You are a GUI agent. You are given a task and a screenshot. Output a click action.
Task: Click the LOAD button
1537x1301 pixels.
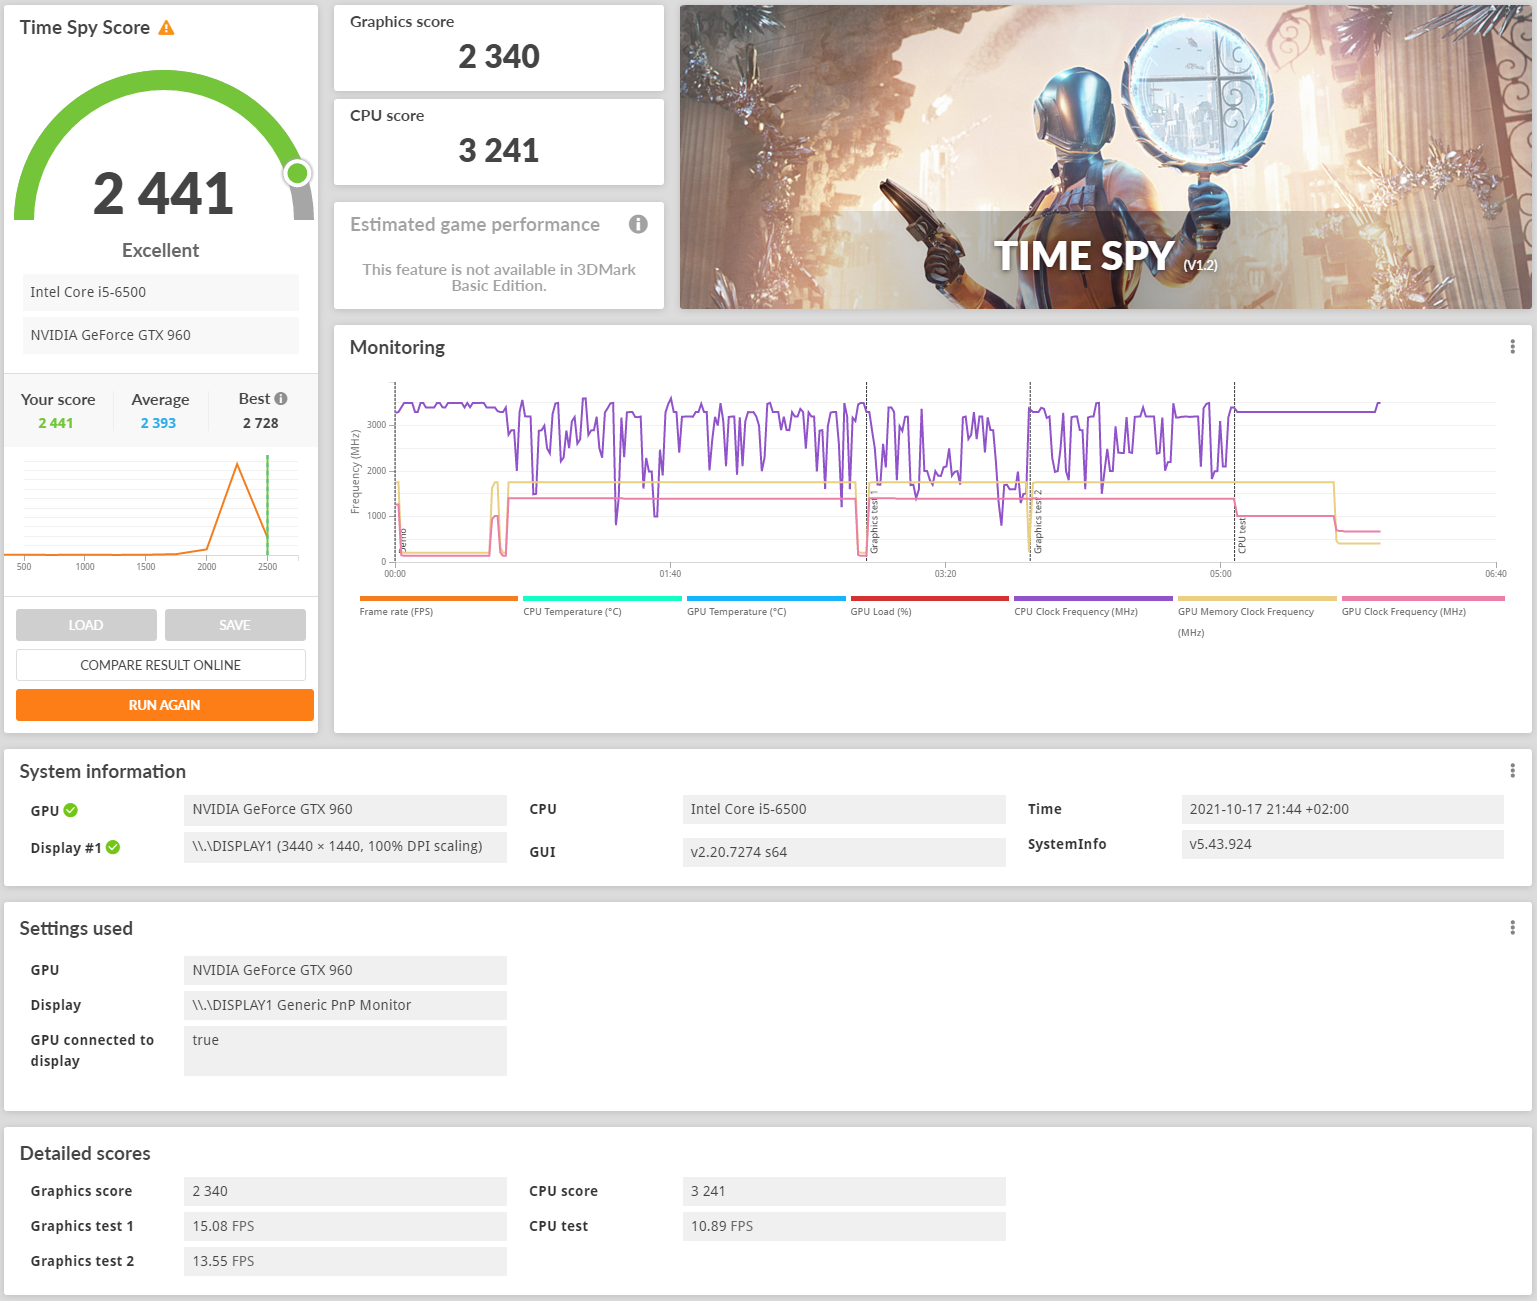pos(86,625)
